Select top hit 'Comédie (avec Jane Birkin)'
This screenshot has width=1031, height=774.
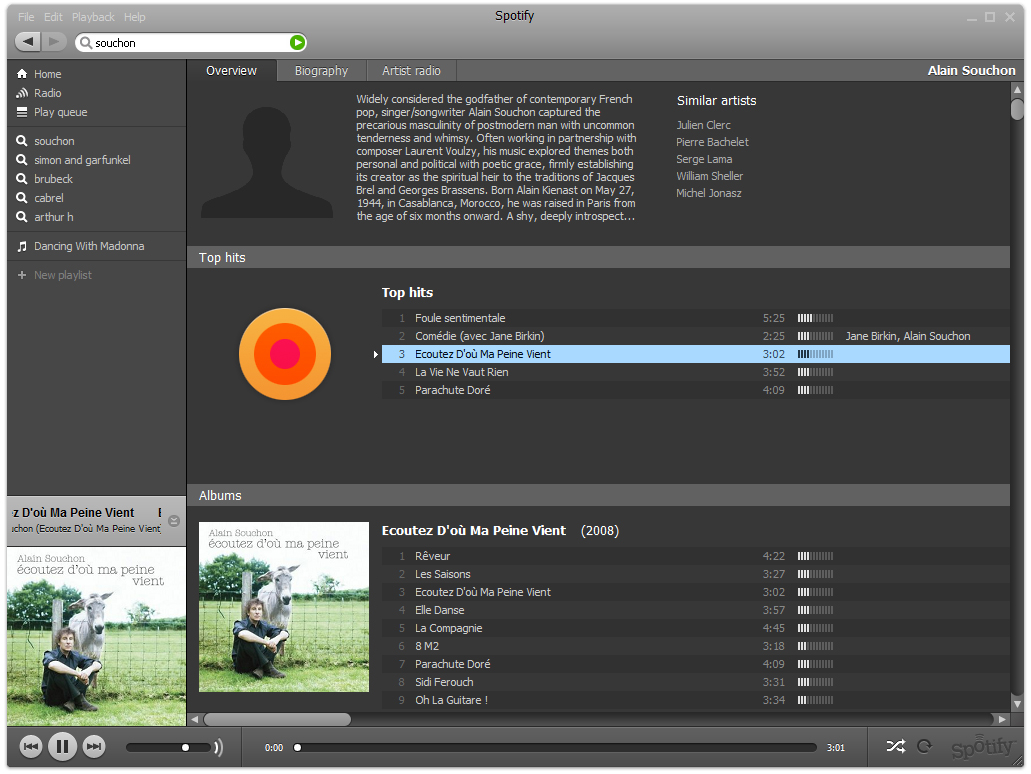696,336
